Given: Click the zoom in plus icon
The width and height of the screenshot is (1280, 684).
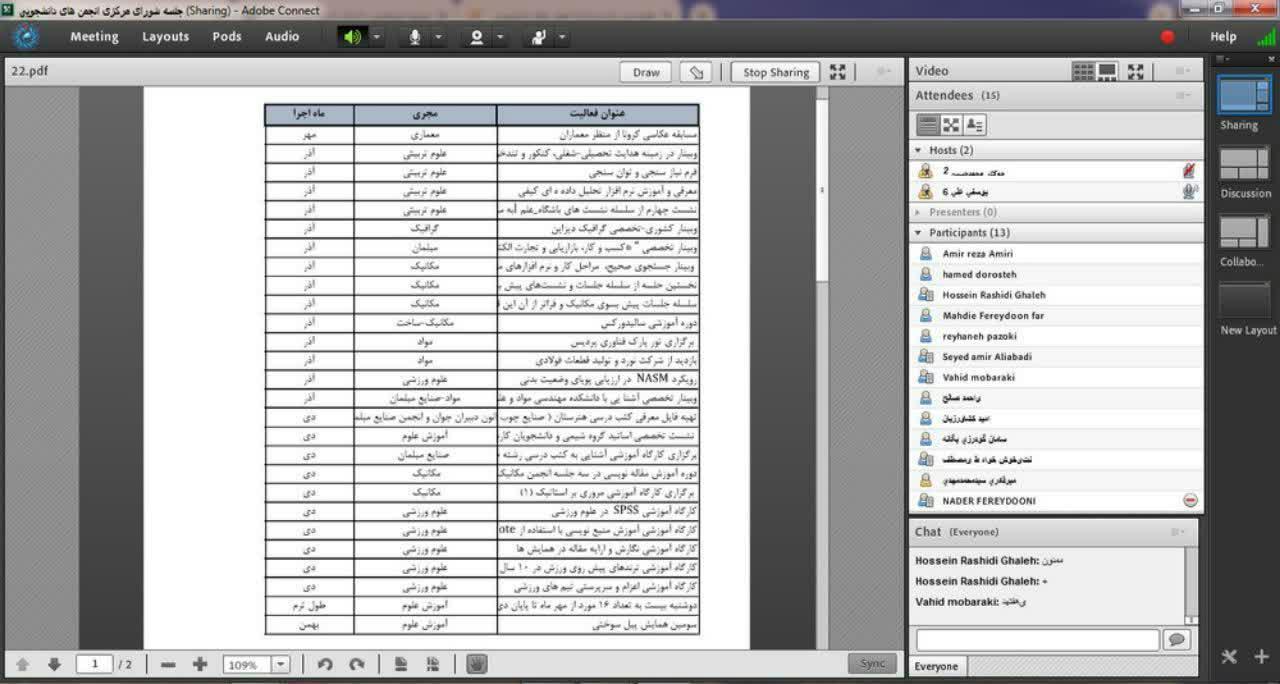Looking at the screenshot, I should tap(200, 664).
